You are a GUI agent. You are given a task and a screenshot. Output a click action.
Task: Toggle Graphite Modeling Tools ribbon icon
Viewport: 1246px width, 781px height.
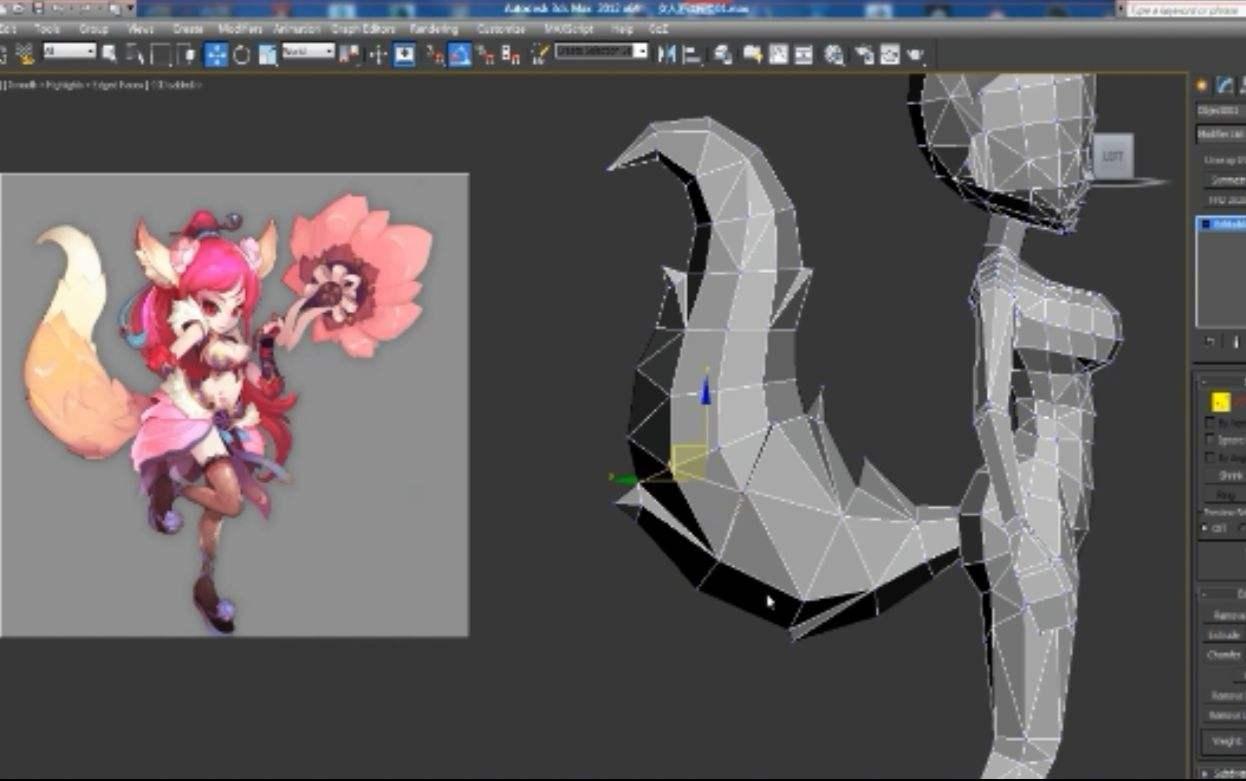tap(751, 54)
